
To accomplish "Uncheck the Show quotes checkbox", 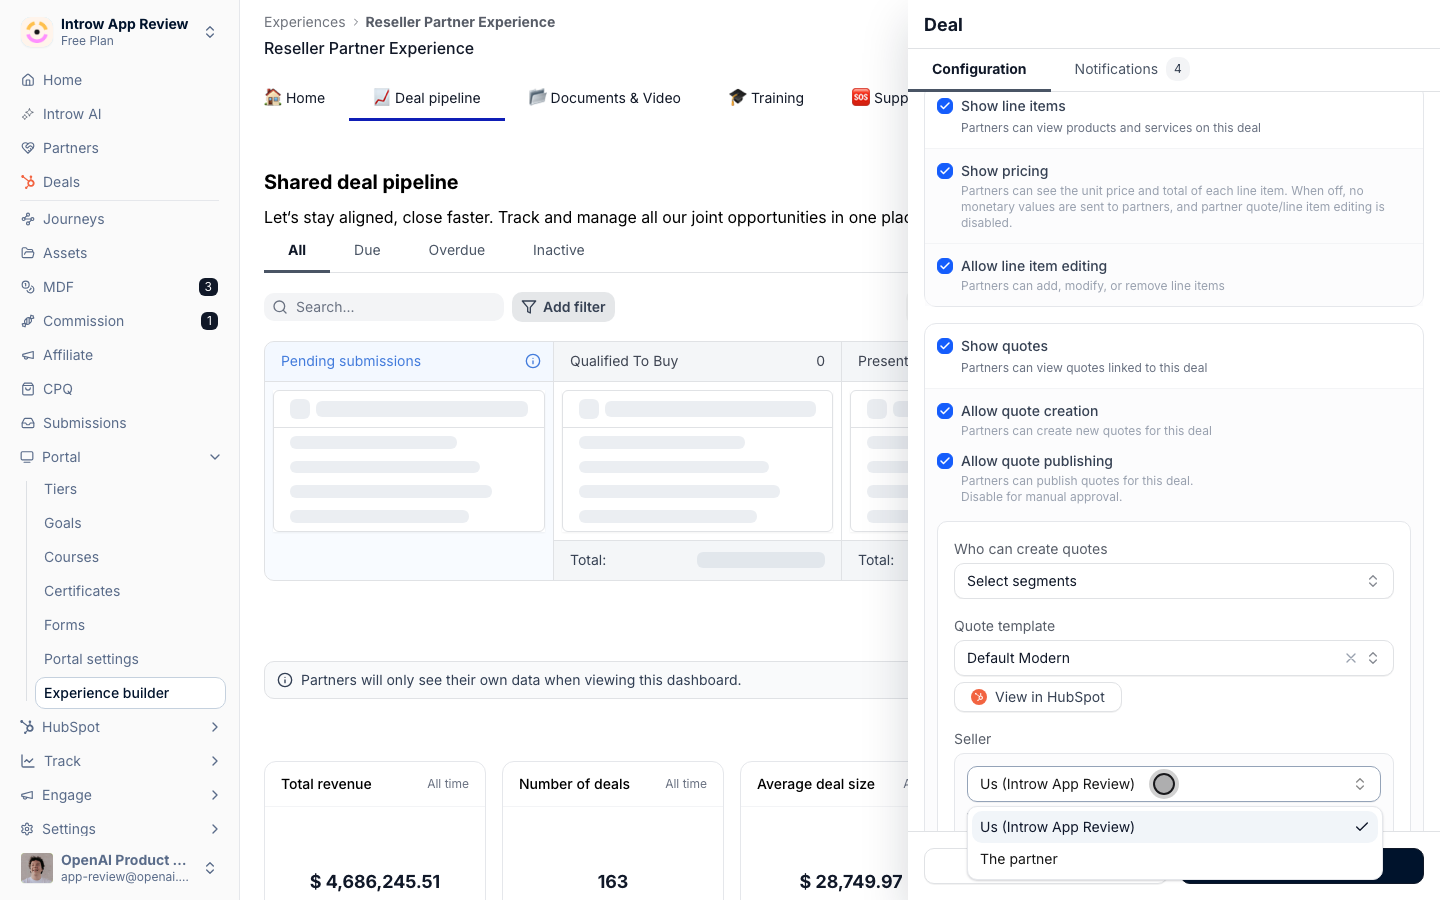I will [945, 346].
